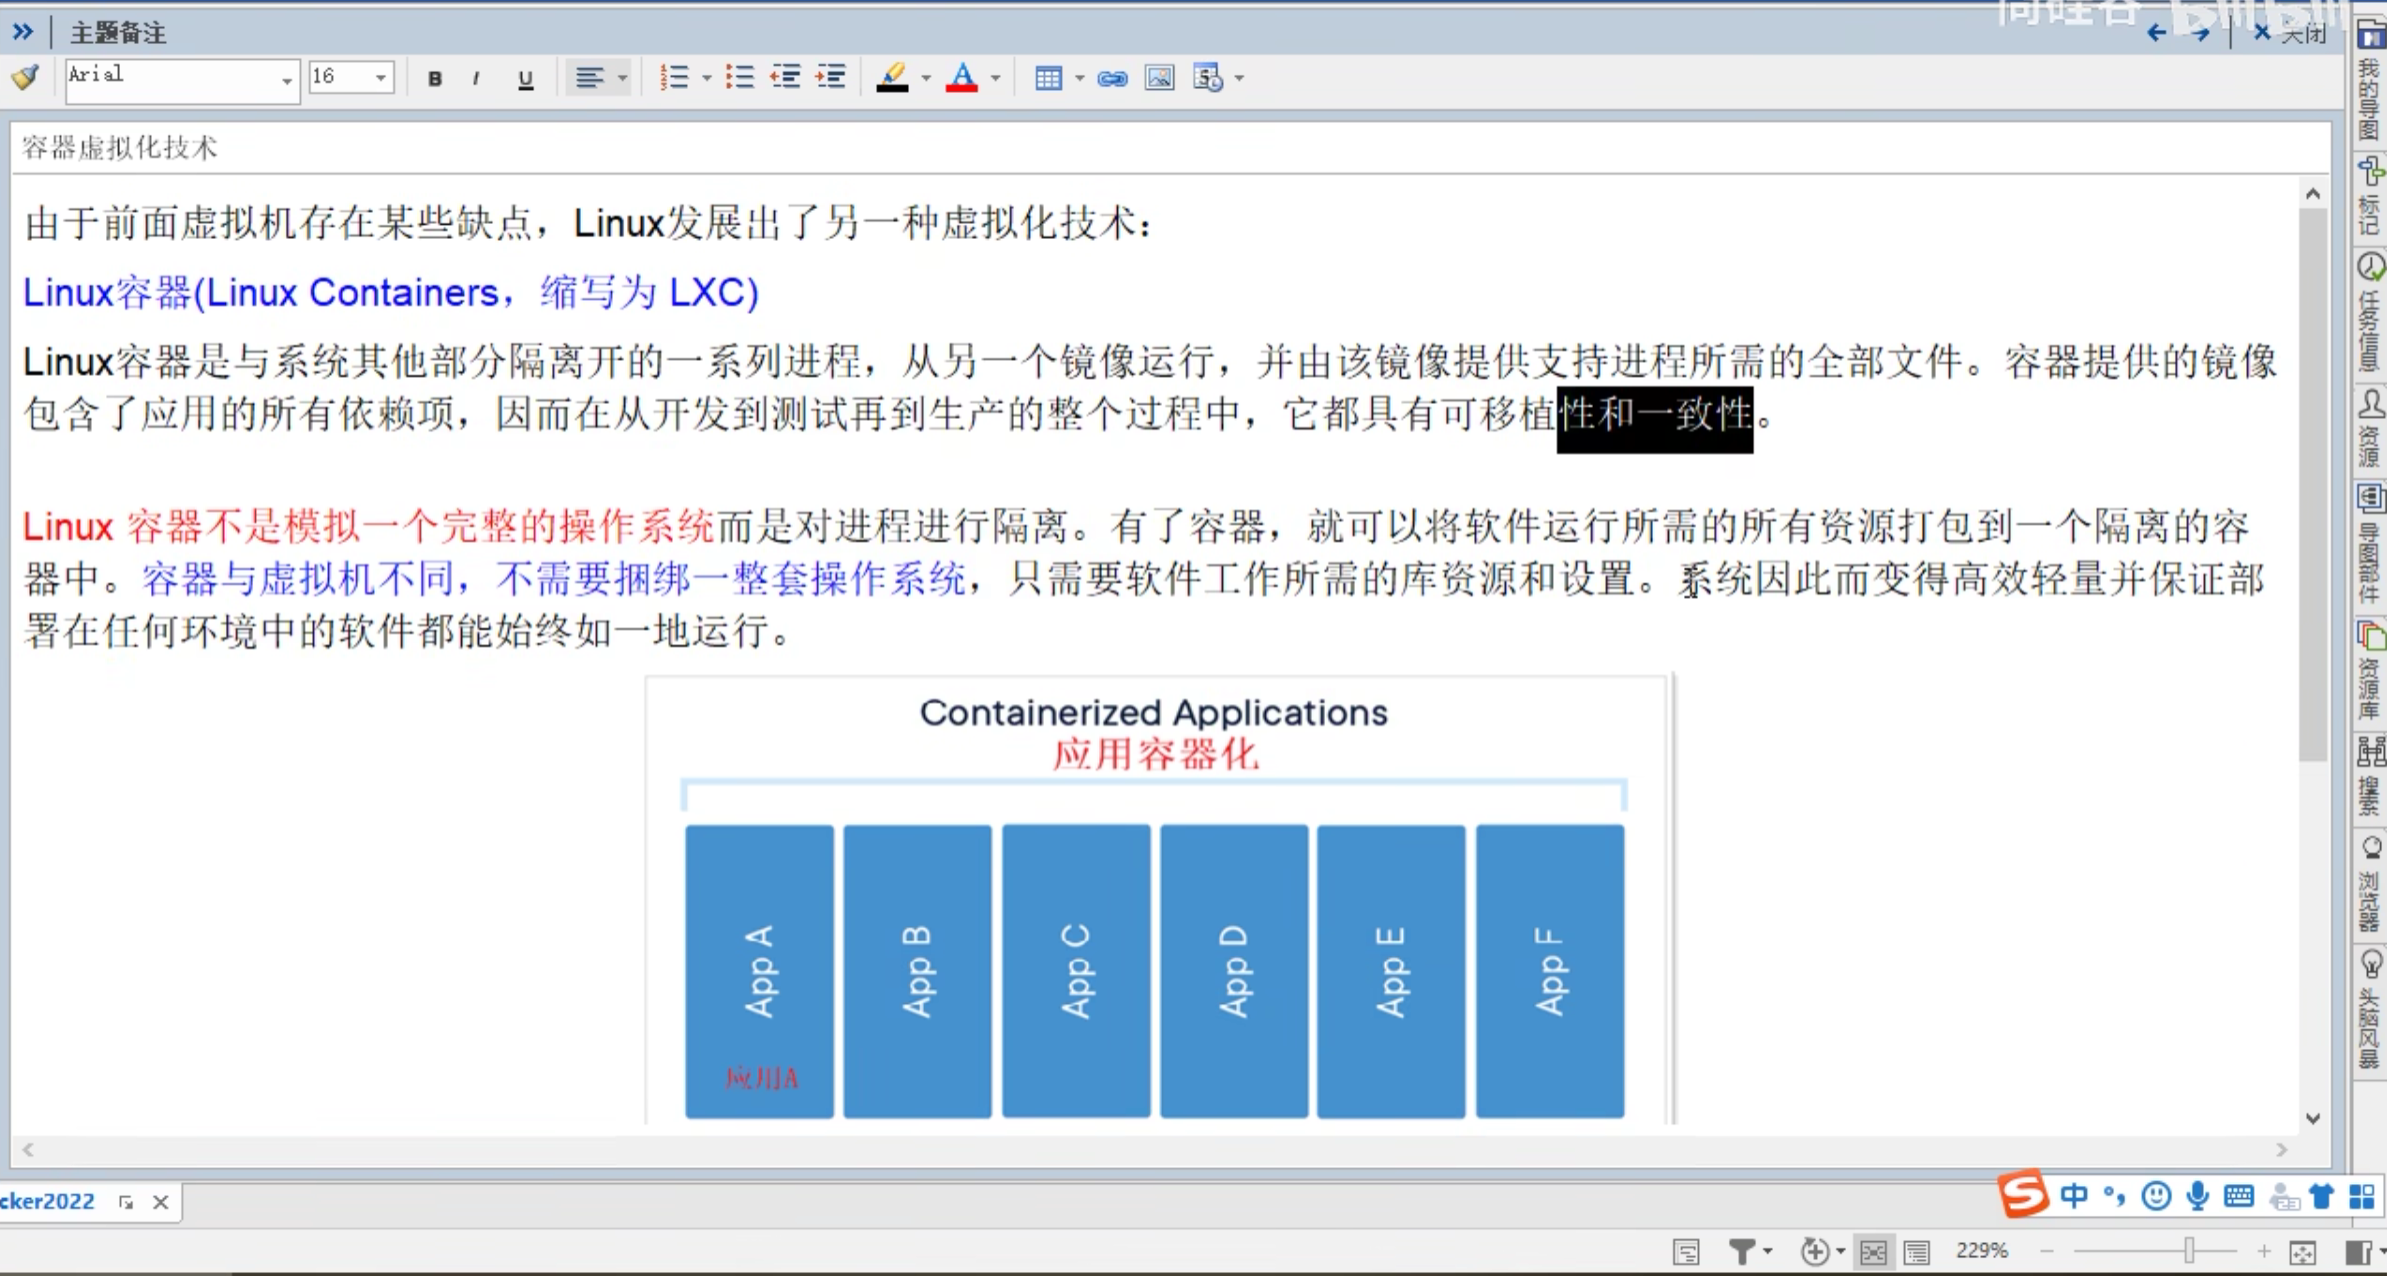Click the format painter brush icon
This screenshot has width=2387, height=1276.
26,77
